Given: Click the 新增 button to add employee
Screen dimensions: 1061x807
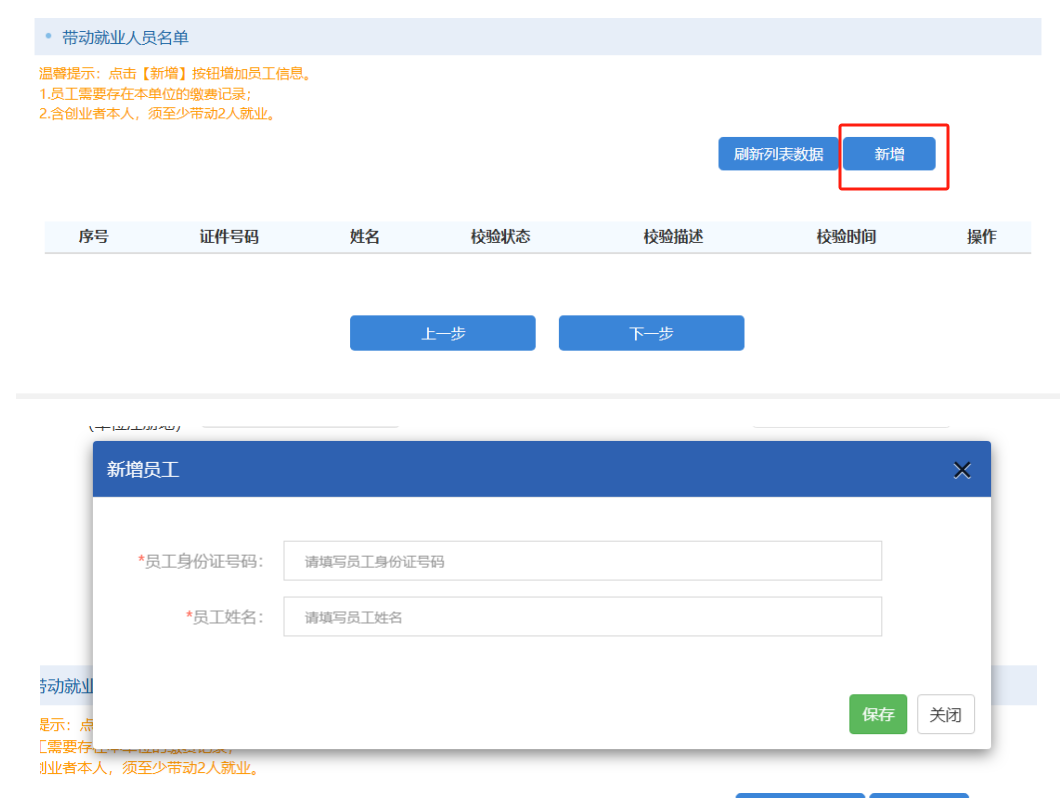Looking at the screenshot, I should pyautogui.click(x=889, y=154).
